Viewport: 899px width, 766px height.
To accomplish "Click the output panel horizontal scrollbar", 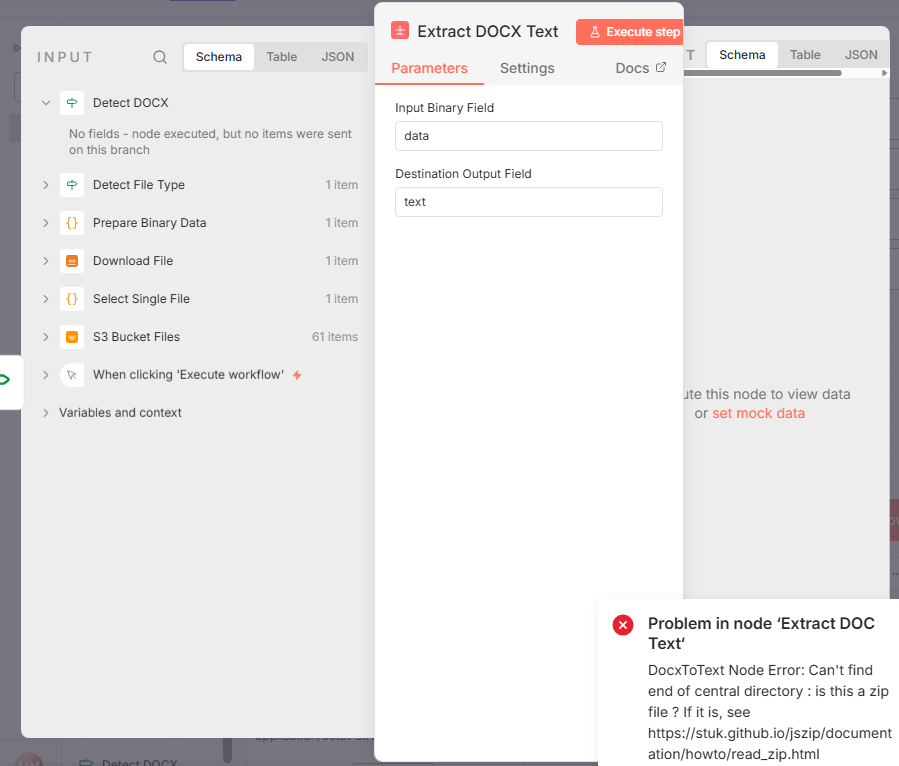I will tap(763, 73).
